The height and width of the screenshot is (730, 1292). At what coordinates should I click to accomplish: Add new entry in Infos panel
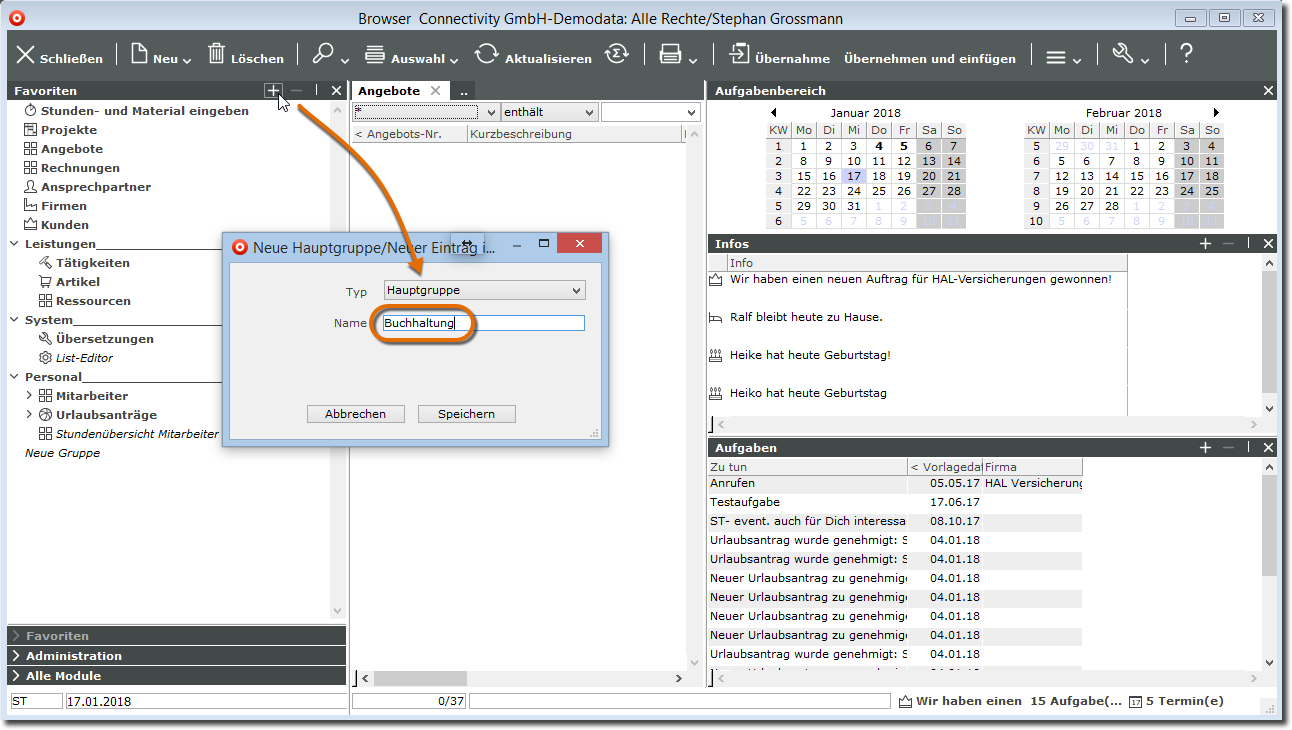click(x=1206, y=243)
